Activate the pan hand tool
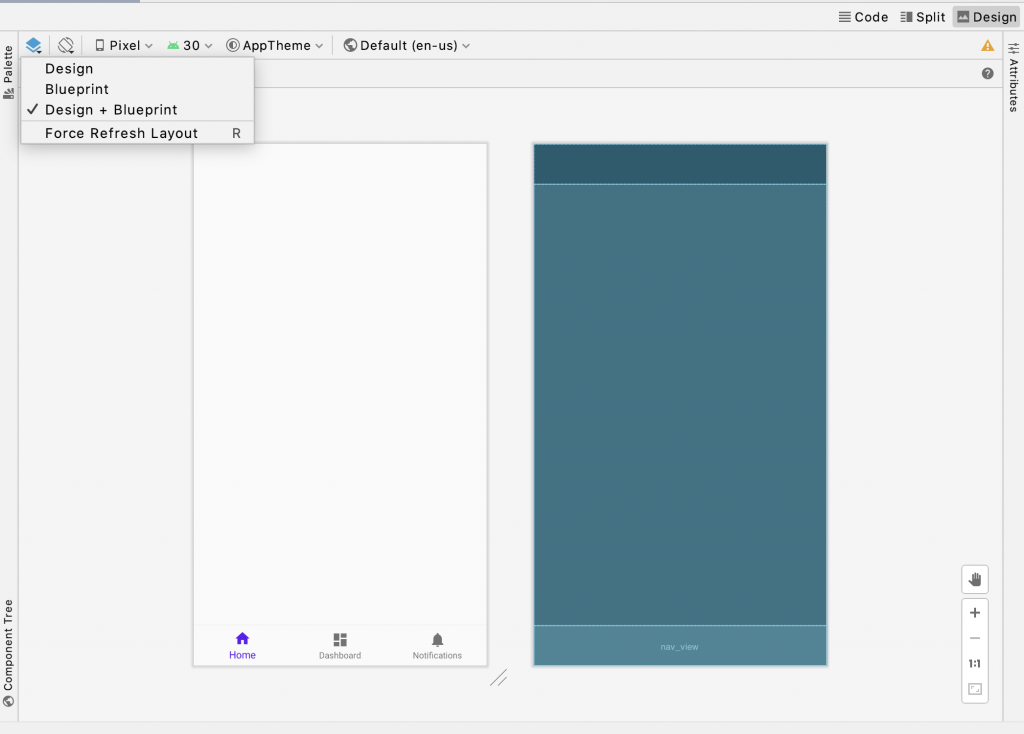The width and height of the screenshot is (1024, 734). 974,579
